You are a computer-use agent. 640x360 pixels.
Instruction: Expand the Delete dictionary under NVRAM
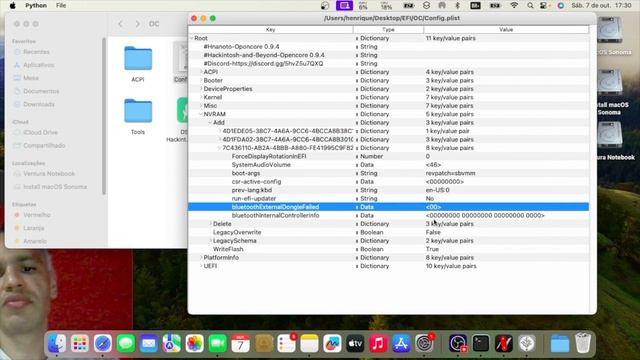pyautogui.click(x=210, y=224)
